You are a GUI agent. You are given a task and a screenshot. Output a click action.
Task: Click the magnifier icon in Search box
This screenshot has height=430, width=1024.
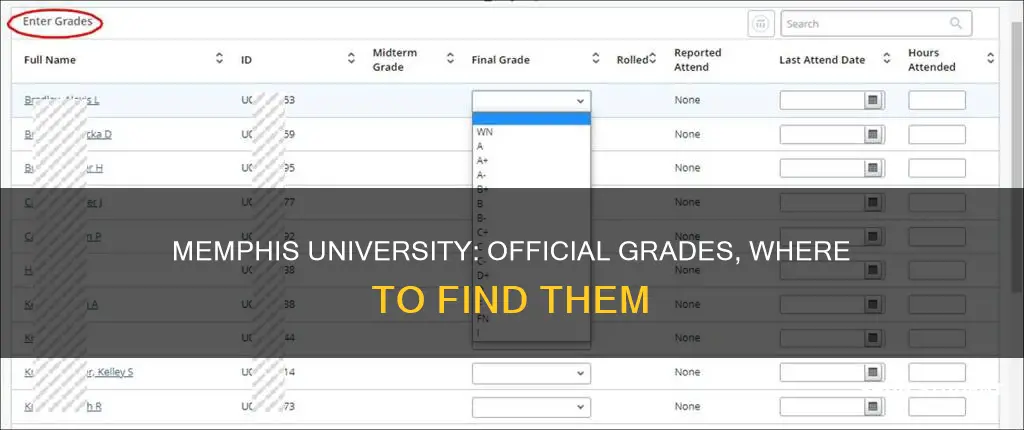pyautogui.click(x=955, y=24)
